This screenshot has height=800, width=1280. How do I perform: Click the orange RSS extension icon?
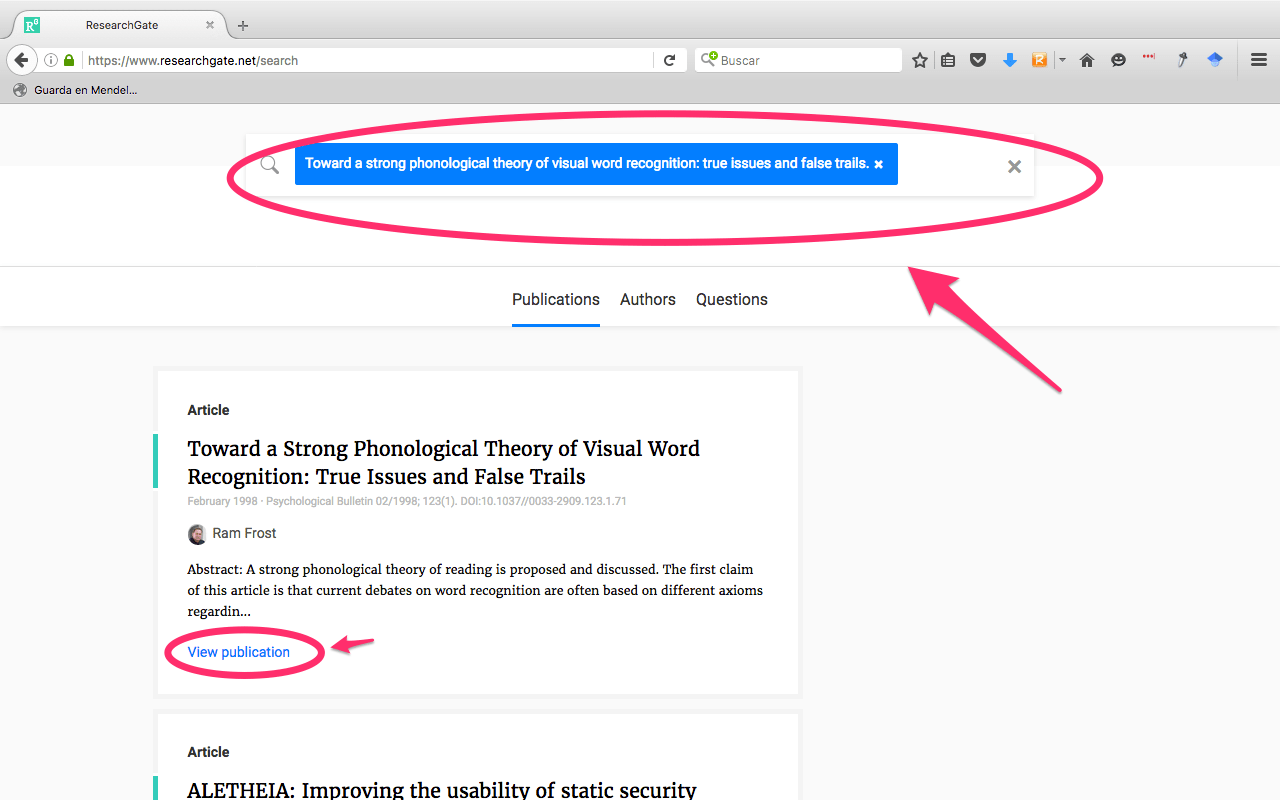click(x=1040, y=60)
